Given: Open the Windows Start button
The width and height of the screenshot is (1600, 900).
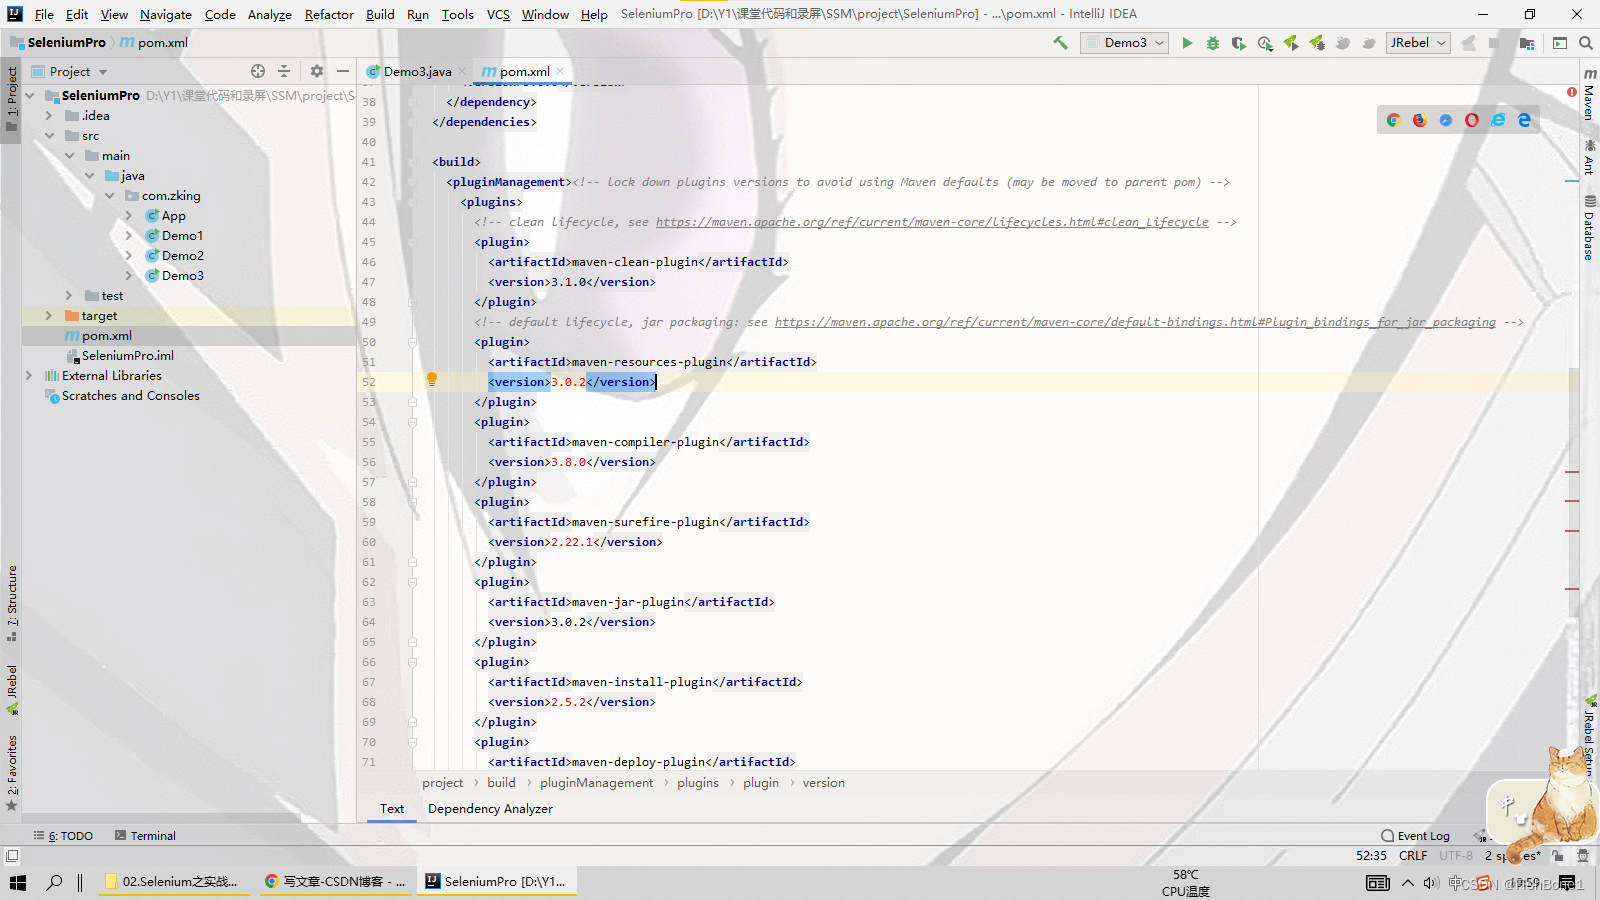Looking at the screenshot, I should tap(18, 882).
